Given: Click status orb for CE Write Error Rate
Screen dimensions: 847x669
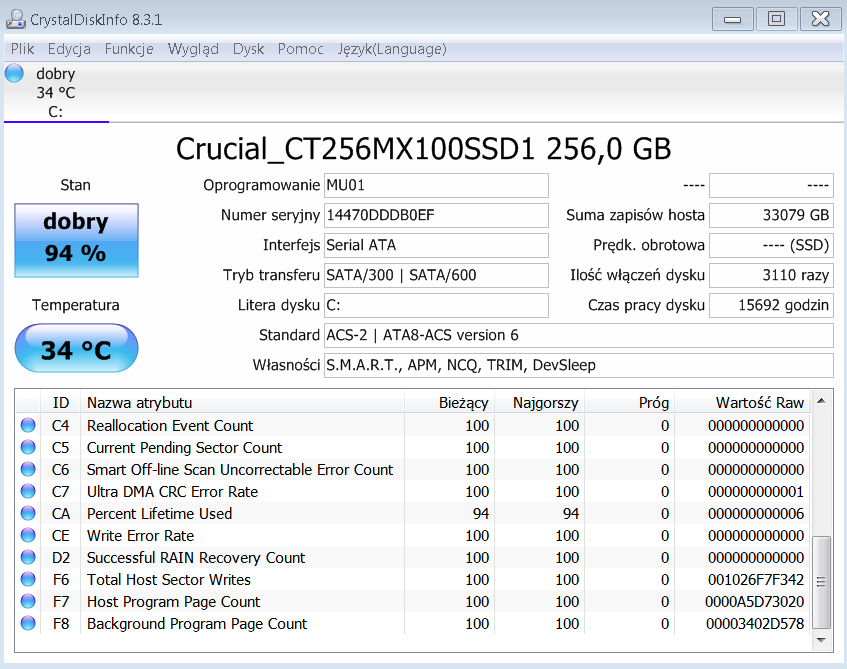Looking at the screenshot, I should 28,536.
